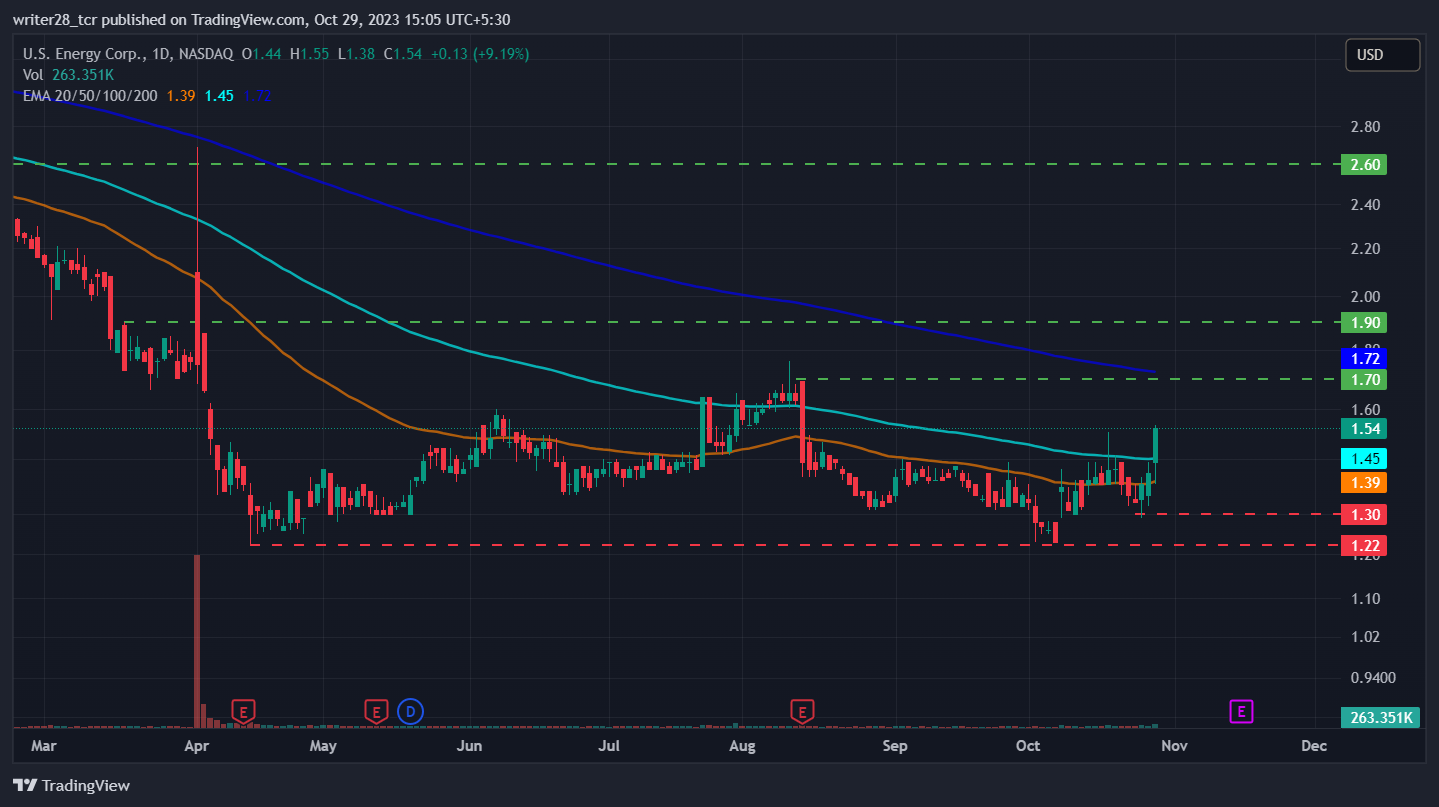Click the Nov label on time axis
Image resolution: width=1439 pixels, height=807 pixels.
pos(1174,746)
